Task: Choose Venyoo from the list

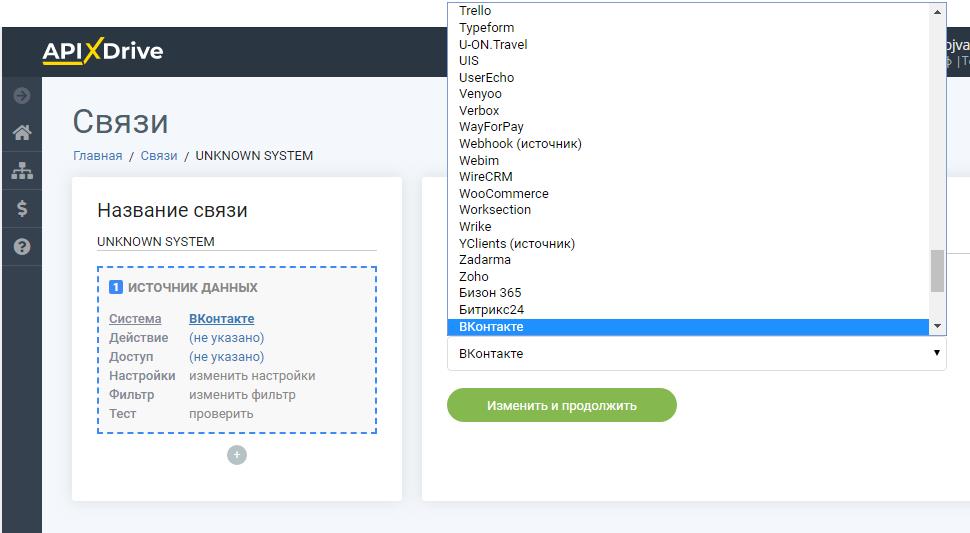Action: click(x=688, y=94)
